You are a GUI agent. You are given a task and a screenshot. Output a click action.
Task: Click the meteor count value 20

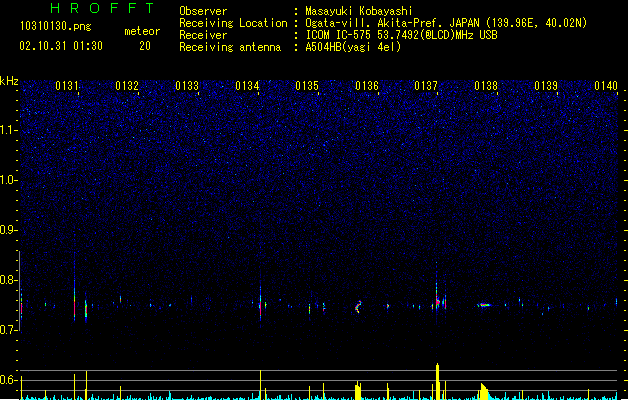pos(145,46)
